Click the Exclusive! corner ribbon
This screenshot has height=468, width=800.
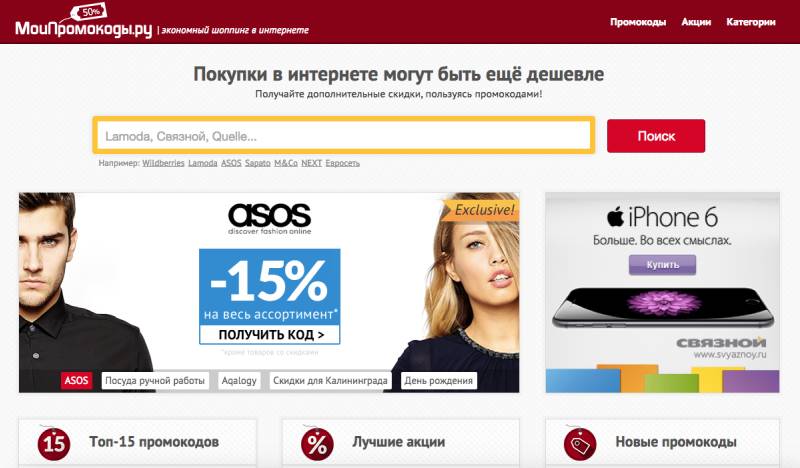pyautogui.click(x=482, y=209)
